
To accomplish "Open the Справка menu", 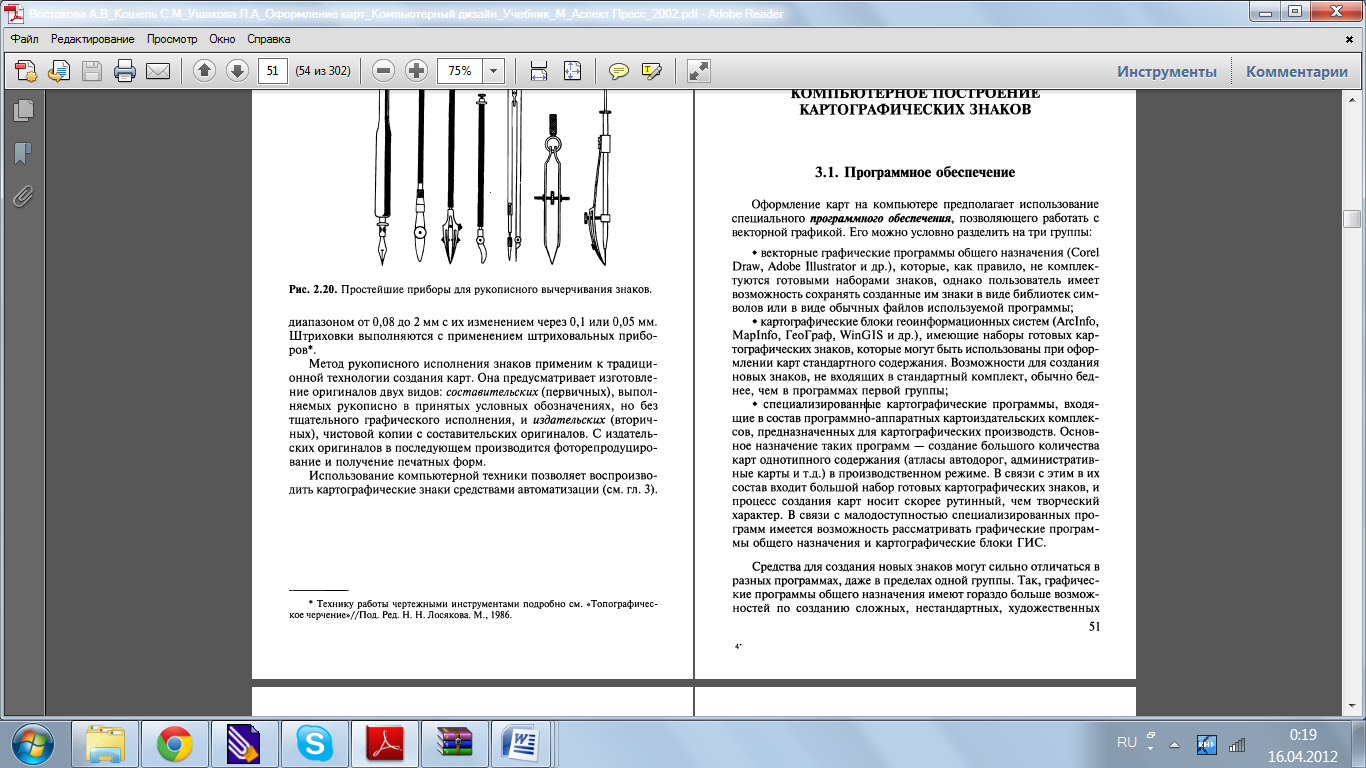I will [269, 39].
